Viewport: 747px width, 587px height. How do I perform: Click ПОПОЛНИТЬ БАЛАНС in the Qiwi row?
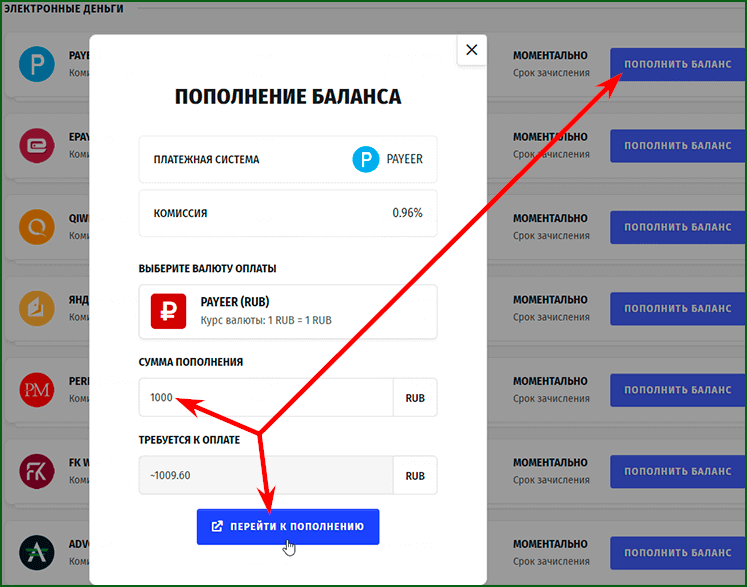click(x=677, y=227)
